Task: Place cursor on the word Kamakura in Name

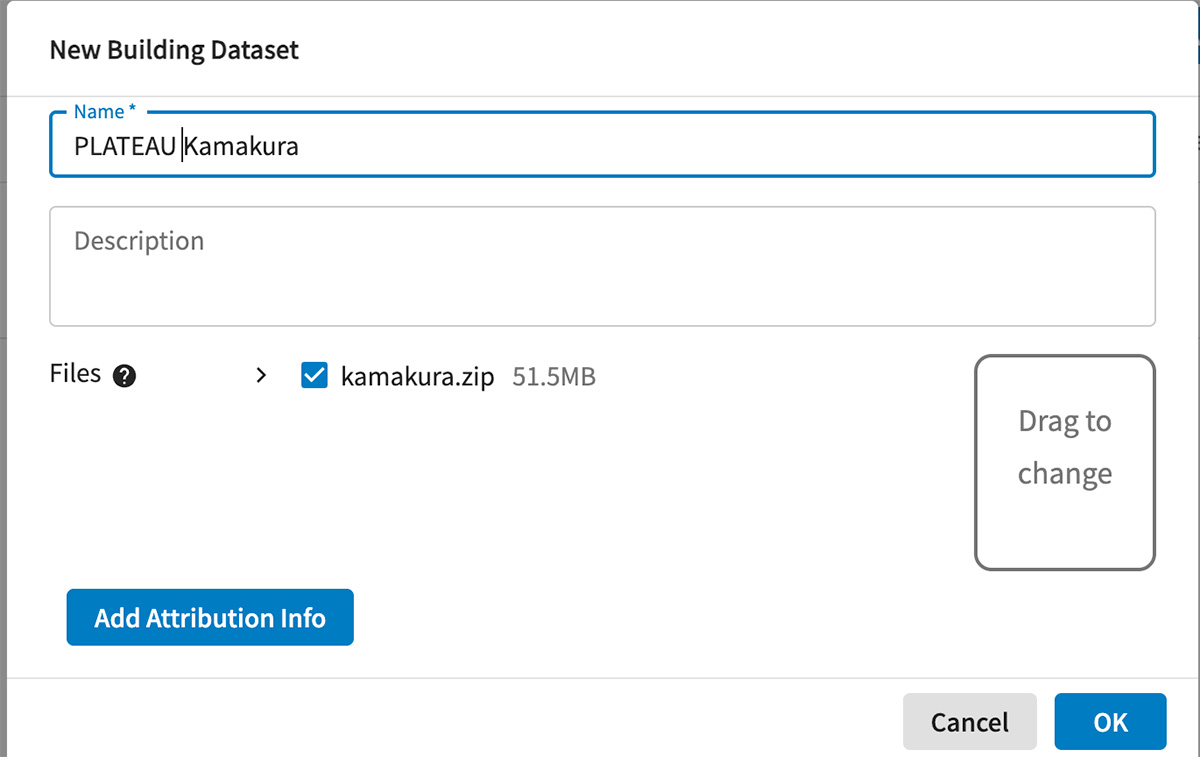Action: tap(243, 147)
